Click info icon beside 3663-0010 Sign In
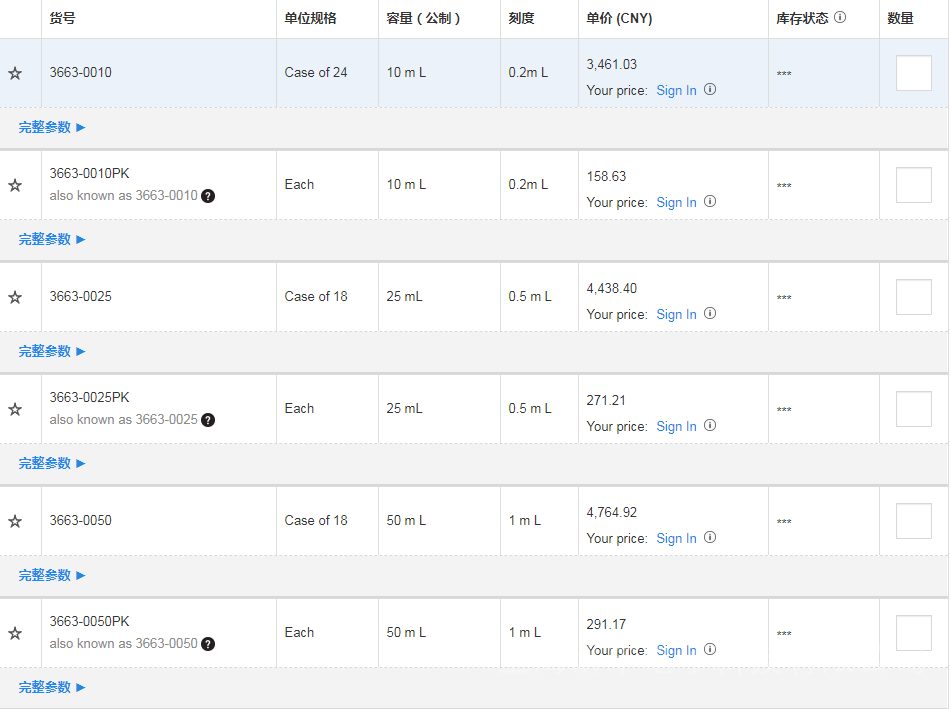The height and width of the screenshot is (709, 951). (x=710, y=89)
